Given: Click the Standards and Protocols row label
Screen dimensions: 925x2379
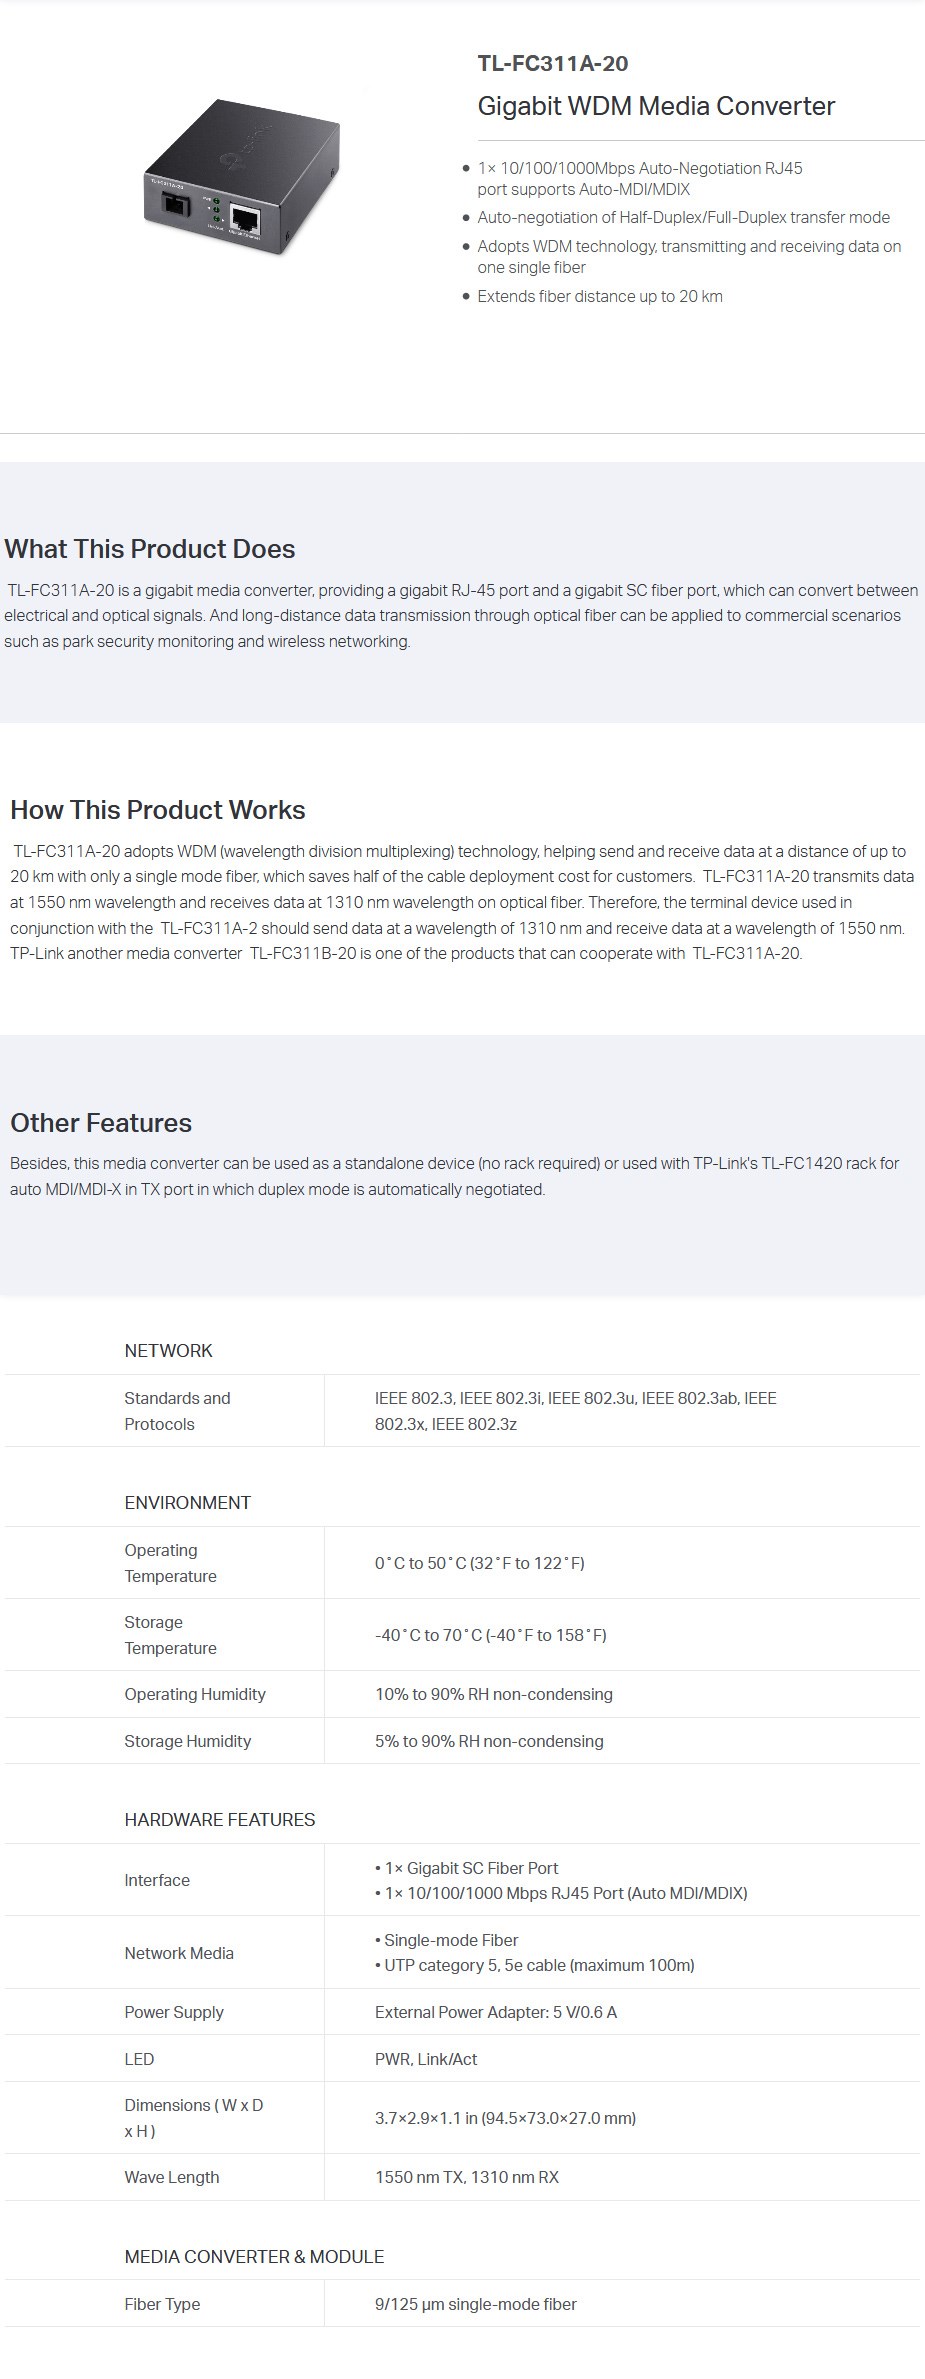Looking at the screenshot, I should 177,1411.
